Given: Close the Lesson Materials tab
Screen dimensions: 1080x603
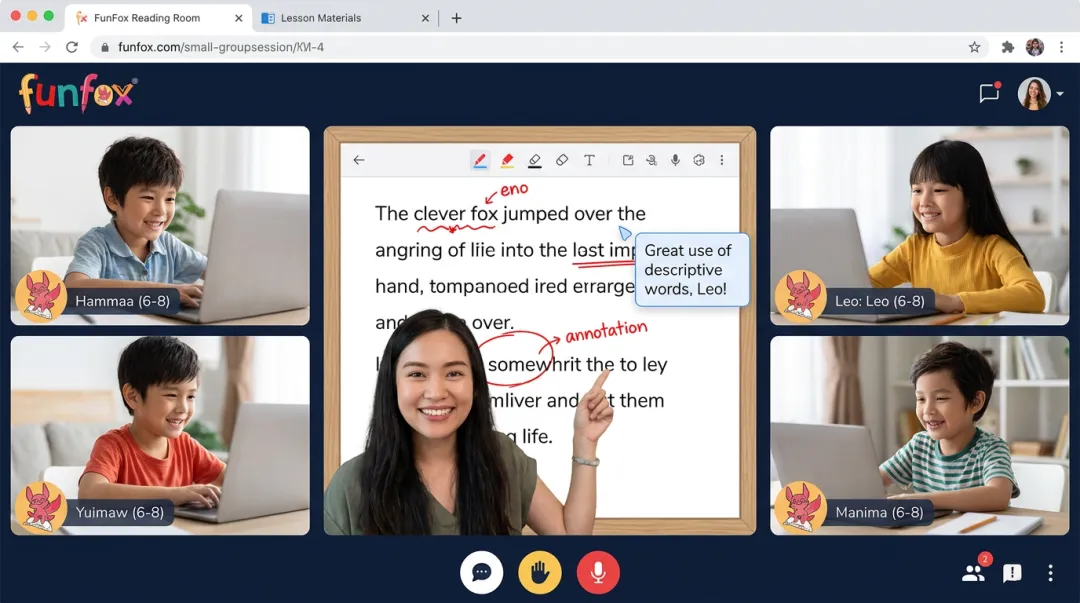Looking at the screenshot, I should point(425,18).
